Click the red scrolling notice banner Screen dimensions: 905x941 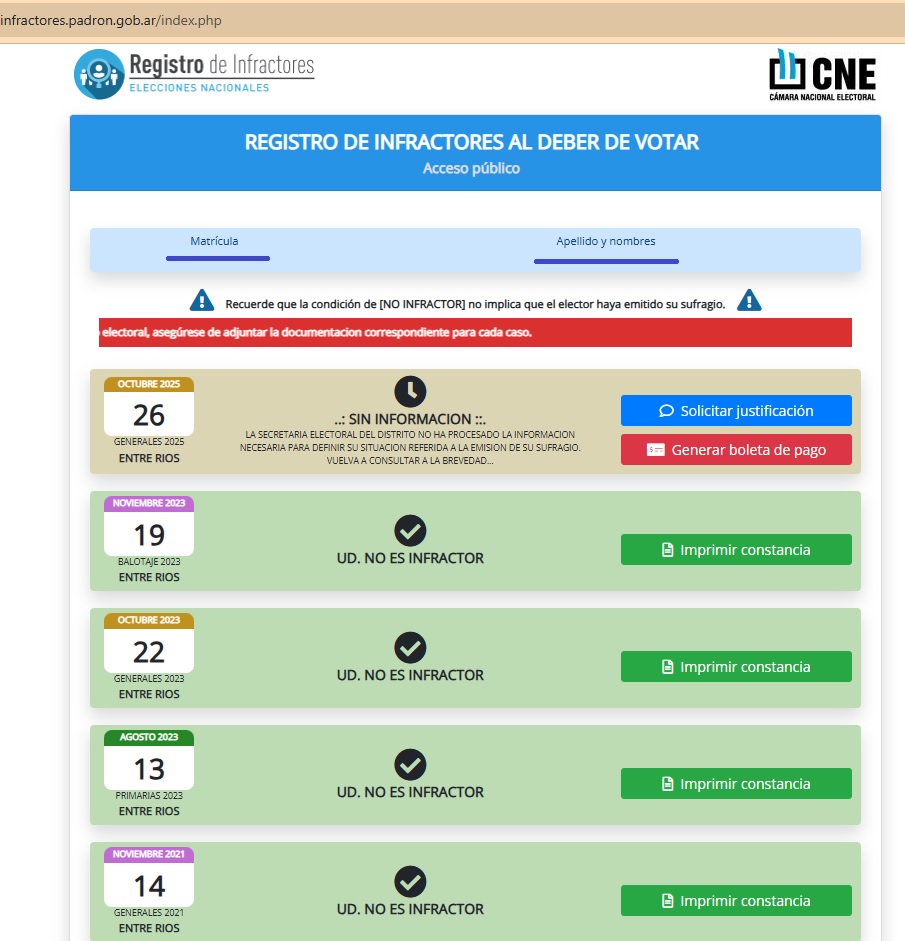pos(475,333)
